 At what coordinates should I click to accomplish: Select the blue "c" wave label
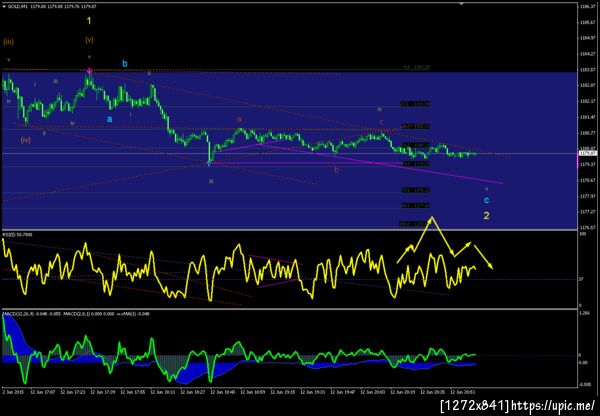pyautogui.click(x=486, y=200)
